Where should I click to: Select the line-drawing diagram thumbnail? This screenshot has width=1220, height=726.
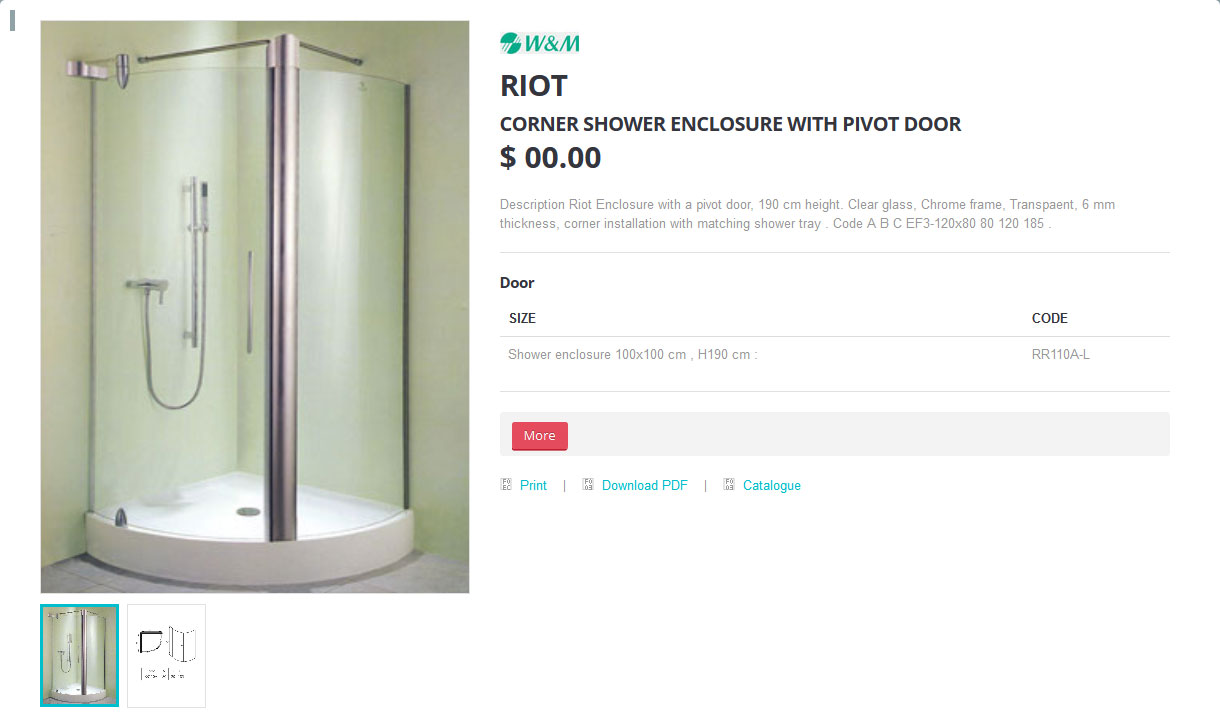[x=166, y=655]
